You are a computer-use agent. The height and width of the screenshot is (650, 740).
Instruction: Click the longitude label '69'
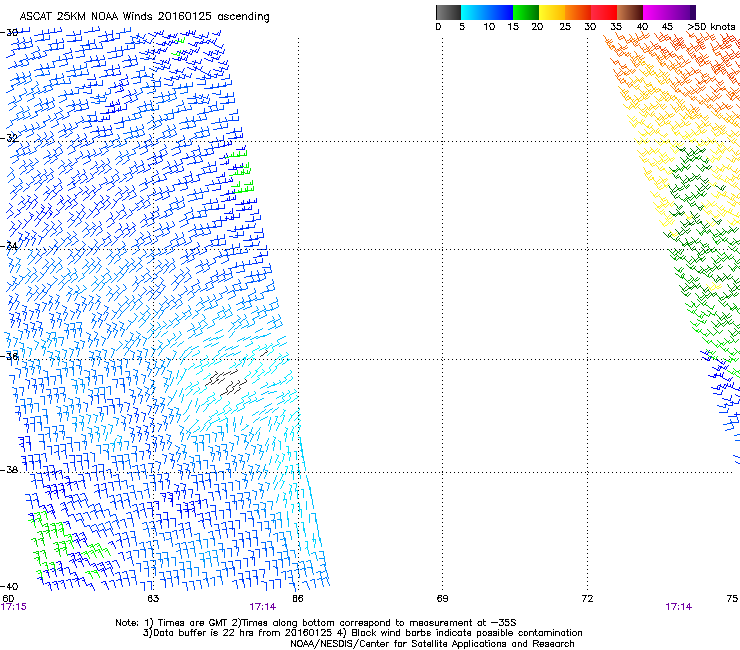point(442,599)
